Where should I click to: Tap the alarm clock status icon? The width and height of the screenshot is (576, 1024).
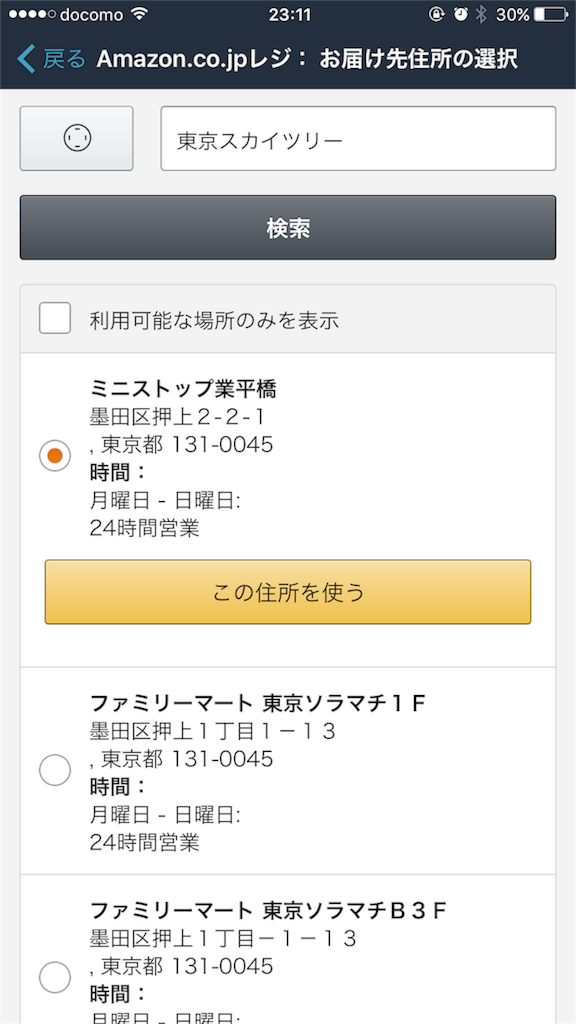tap(461, 14)
